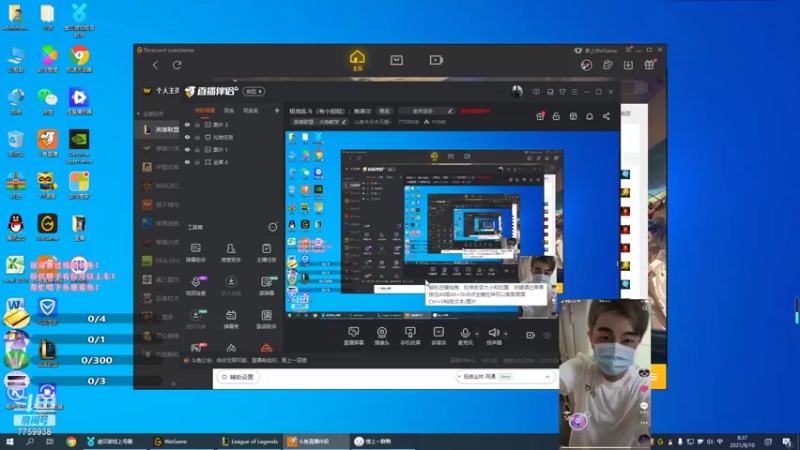
Task: Click the share icon in streaming app
Action: pos(606,116)
